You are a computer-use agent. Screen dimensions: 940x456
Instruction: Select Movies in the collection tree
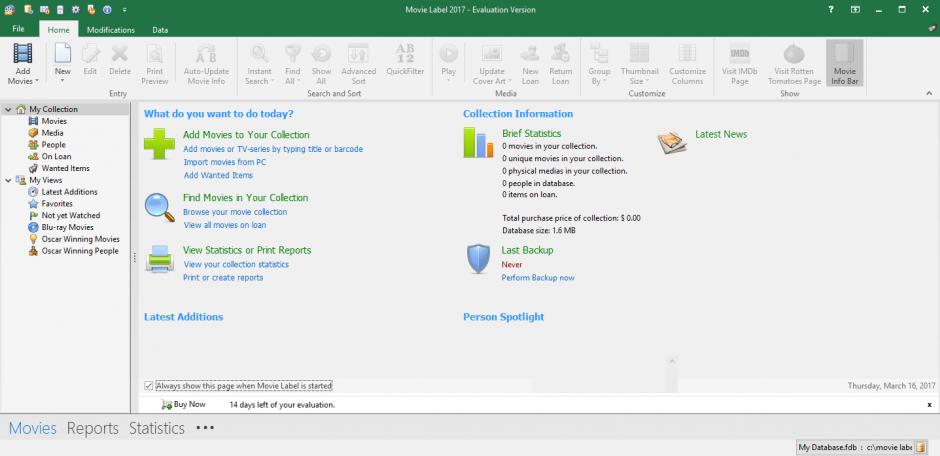point(54,121)
